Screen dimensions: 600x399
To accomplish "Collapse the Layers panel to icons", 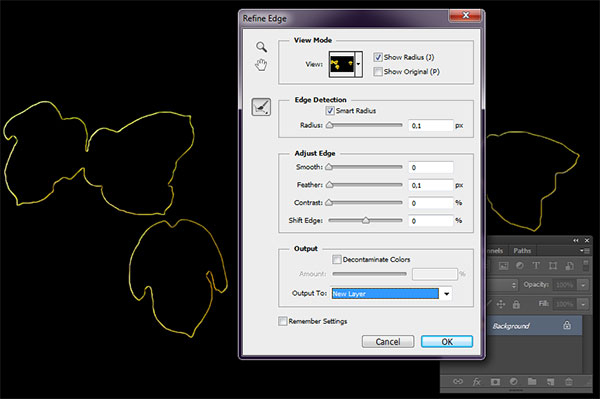I will pos(576,240).
